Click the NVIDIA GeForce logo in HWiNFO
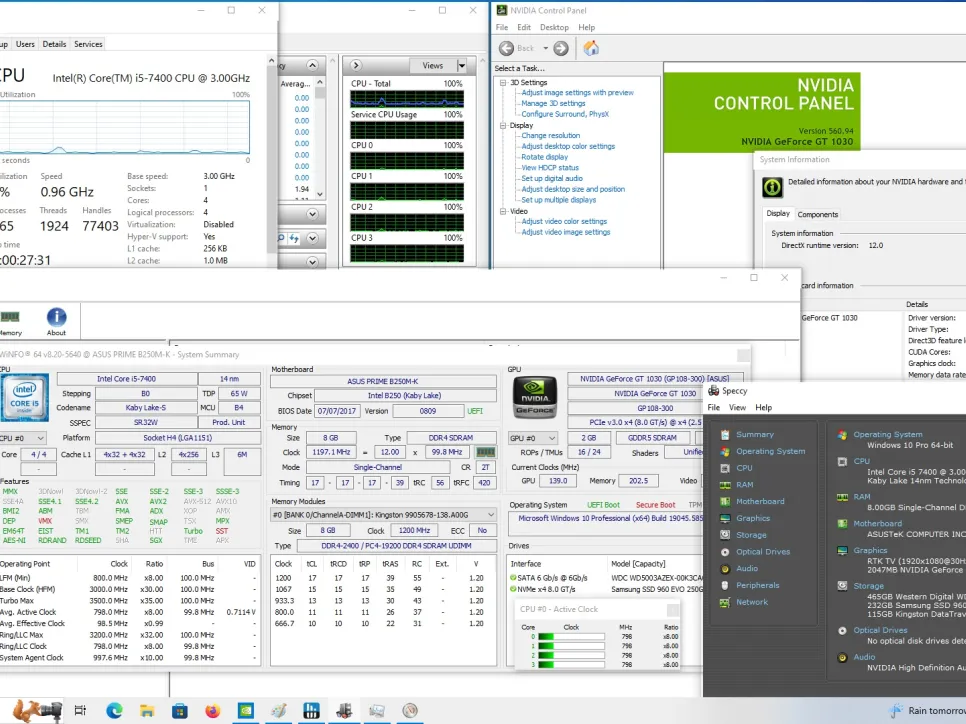Viewport: 966px width, 724px height. pyautogui.click(x=535, y=397)
